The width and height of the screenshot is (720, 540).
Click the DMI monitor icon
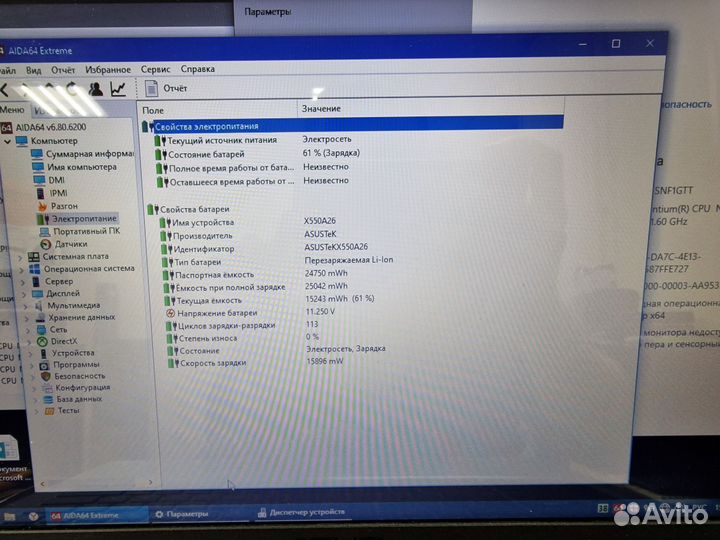(39, 180)
